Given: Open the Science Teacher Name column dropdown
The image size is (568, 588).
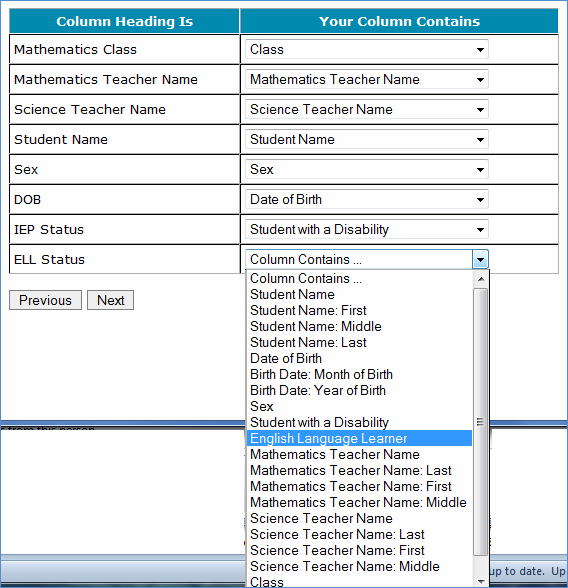Looking at the screenshot, I should 366,110.
